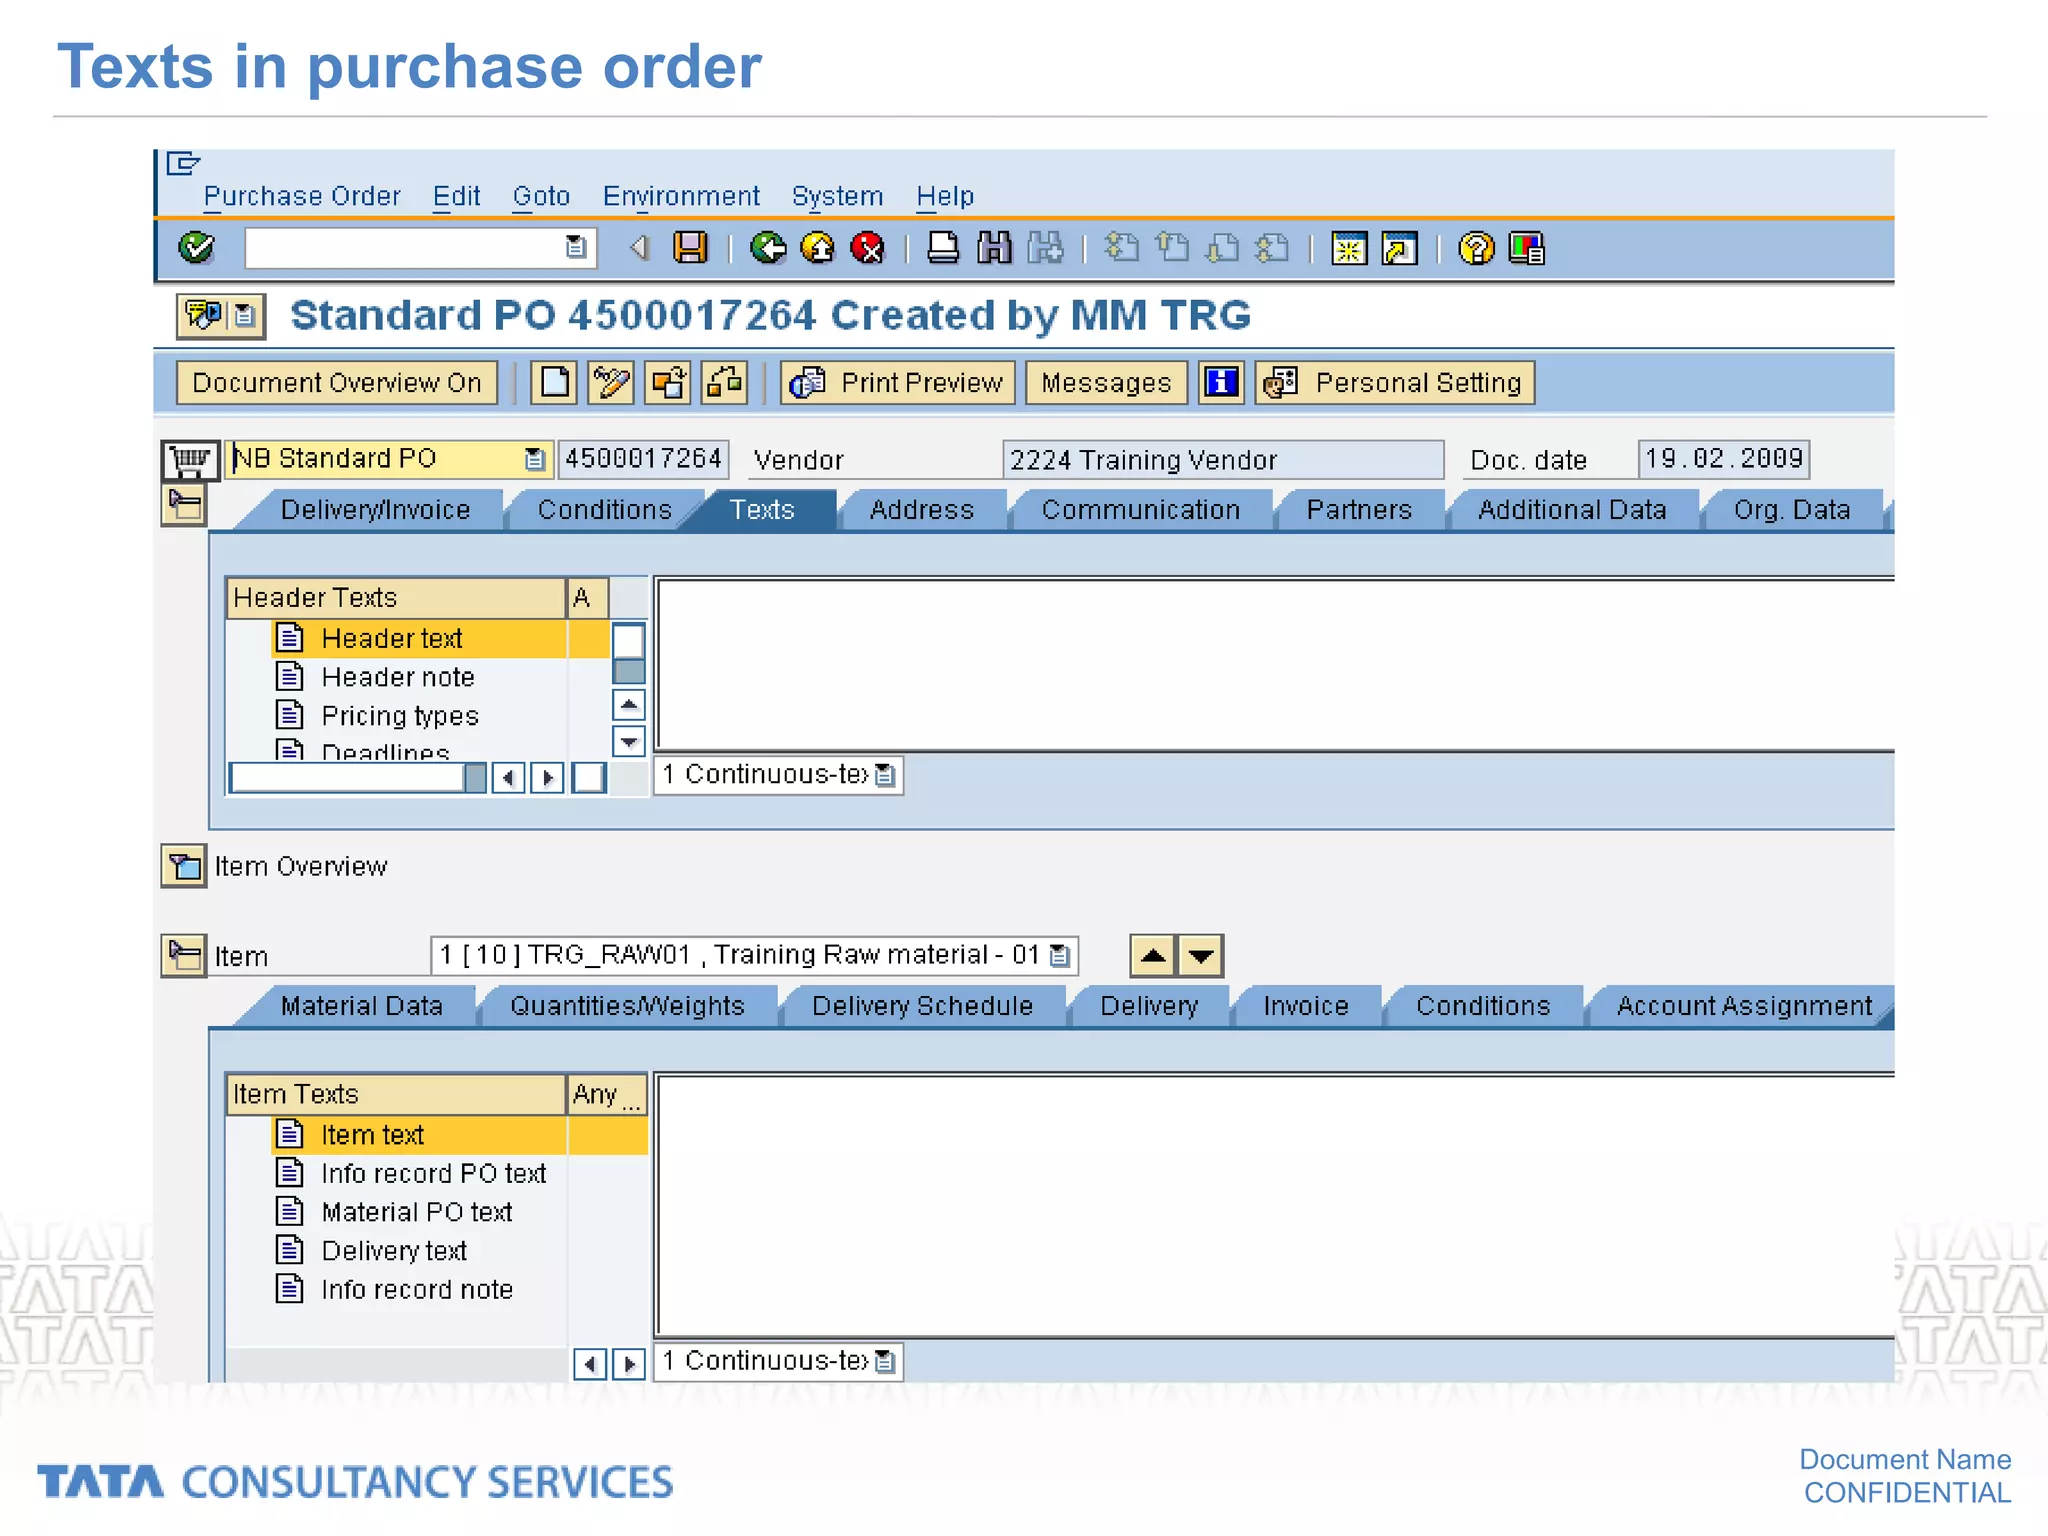Collapse the Item detail section icon
Image resolution: width=2048 pixels, height=1536 pixels.
pyautogui.click(x=183, y=955)
